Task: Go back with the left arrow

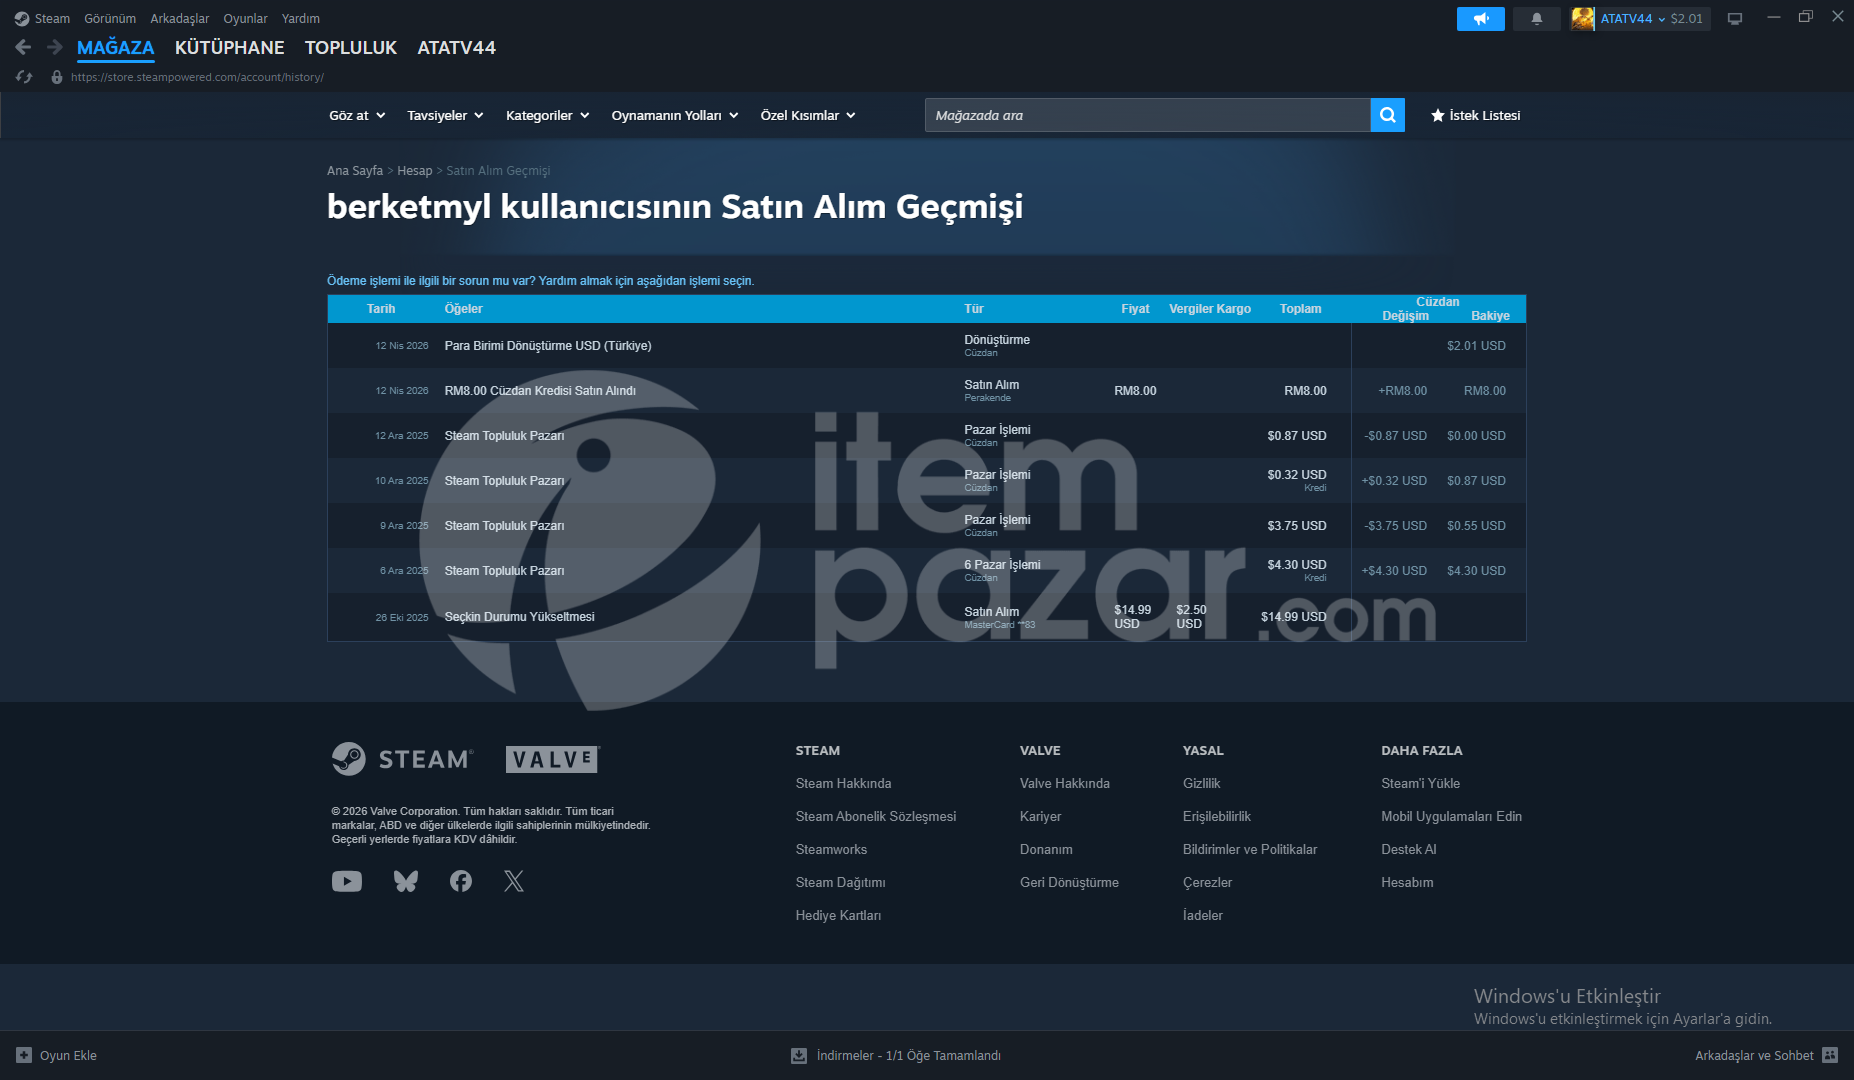Action: [24, 47]
